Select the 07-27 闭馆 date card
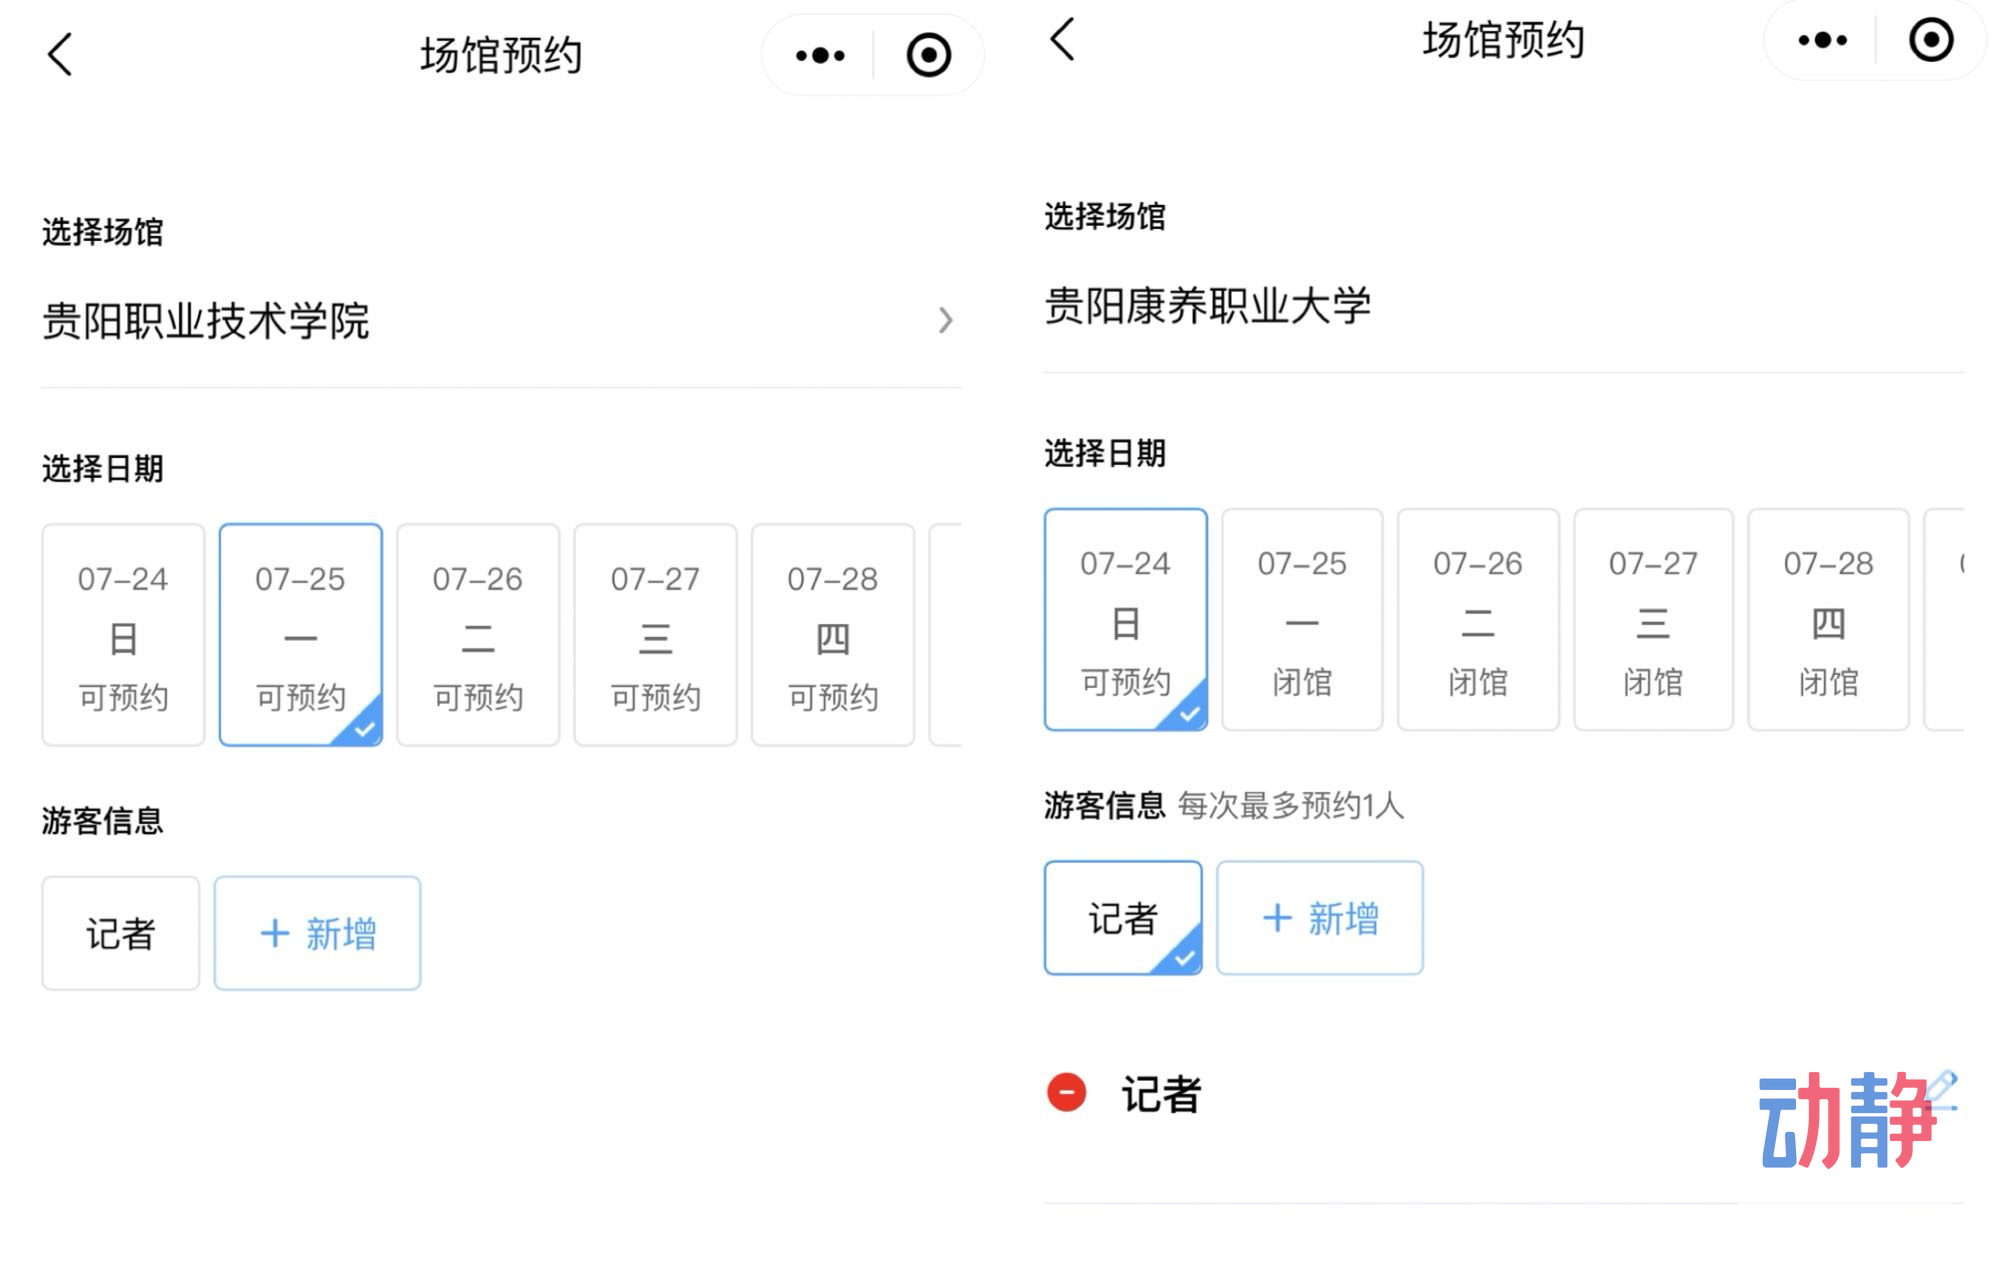Screen dimensions: 2005x1280 coord(1652,618)
